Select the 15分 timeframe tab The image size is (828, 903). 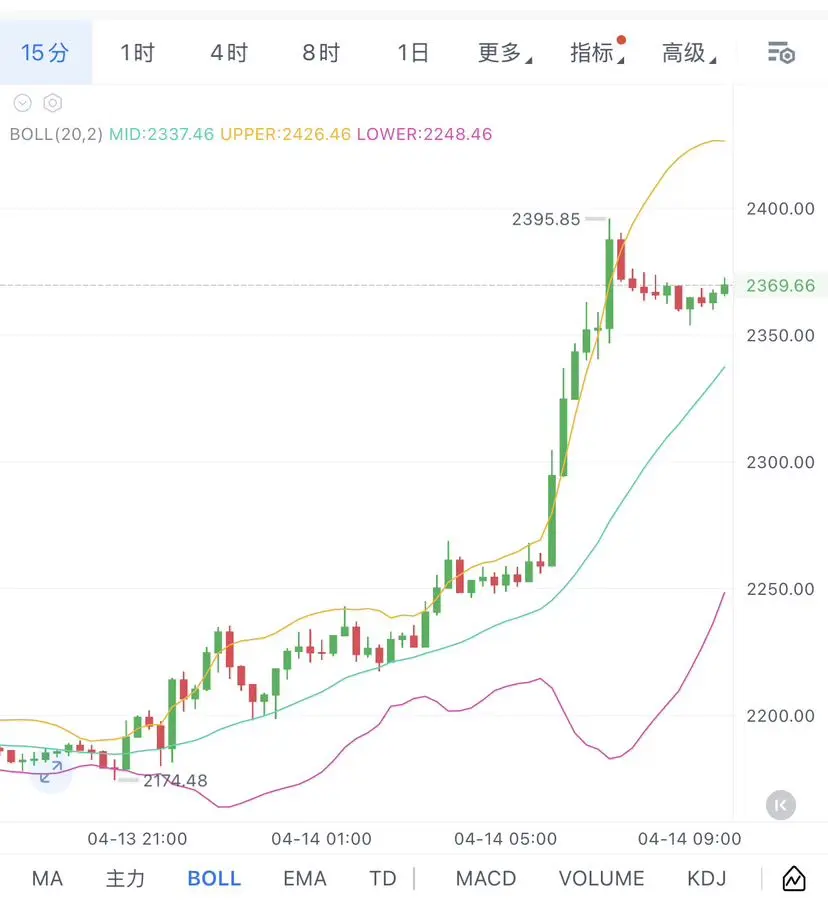coord(45,53)
